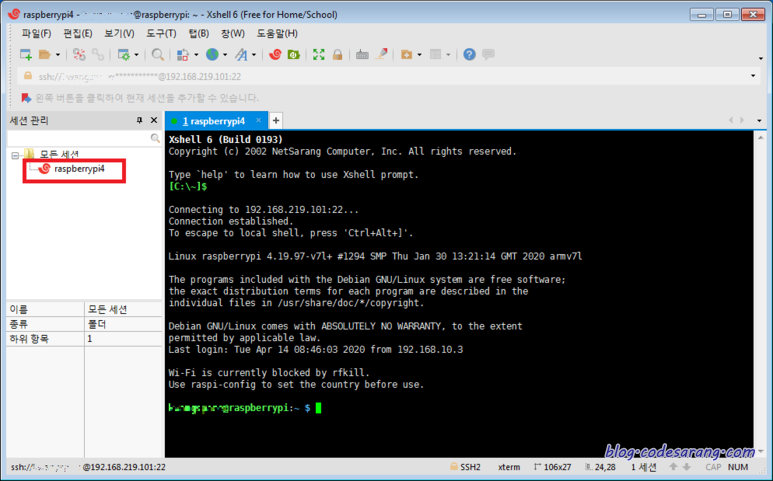Click the speech bubble feedback icon

tap(488, 54)
